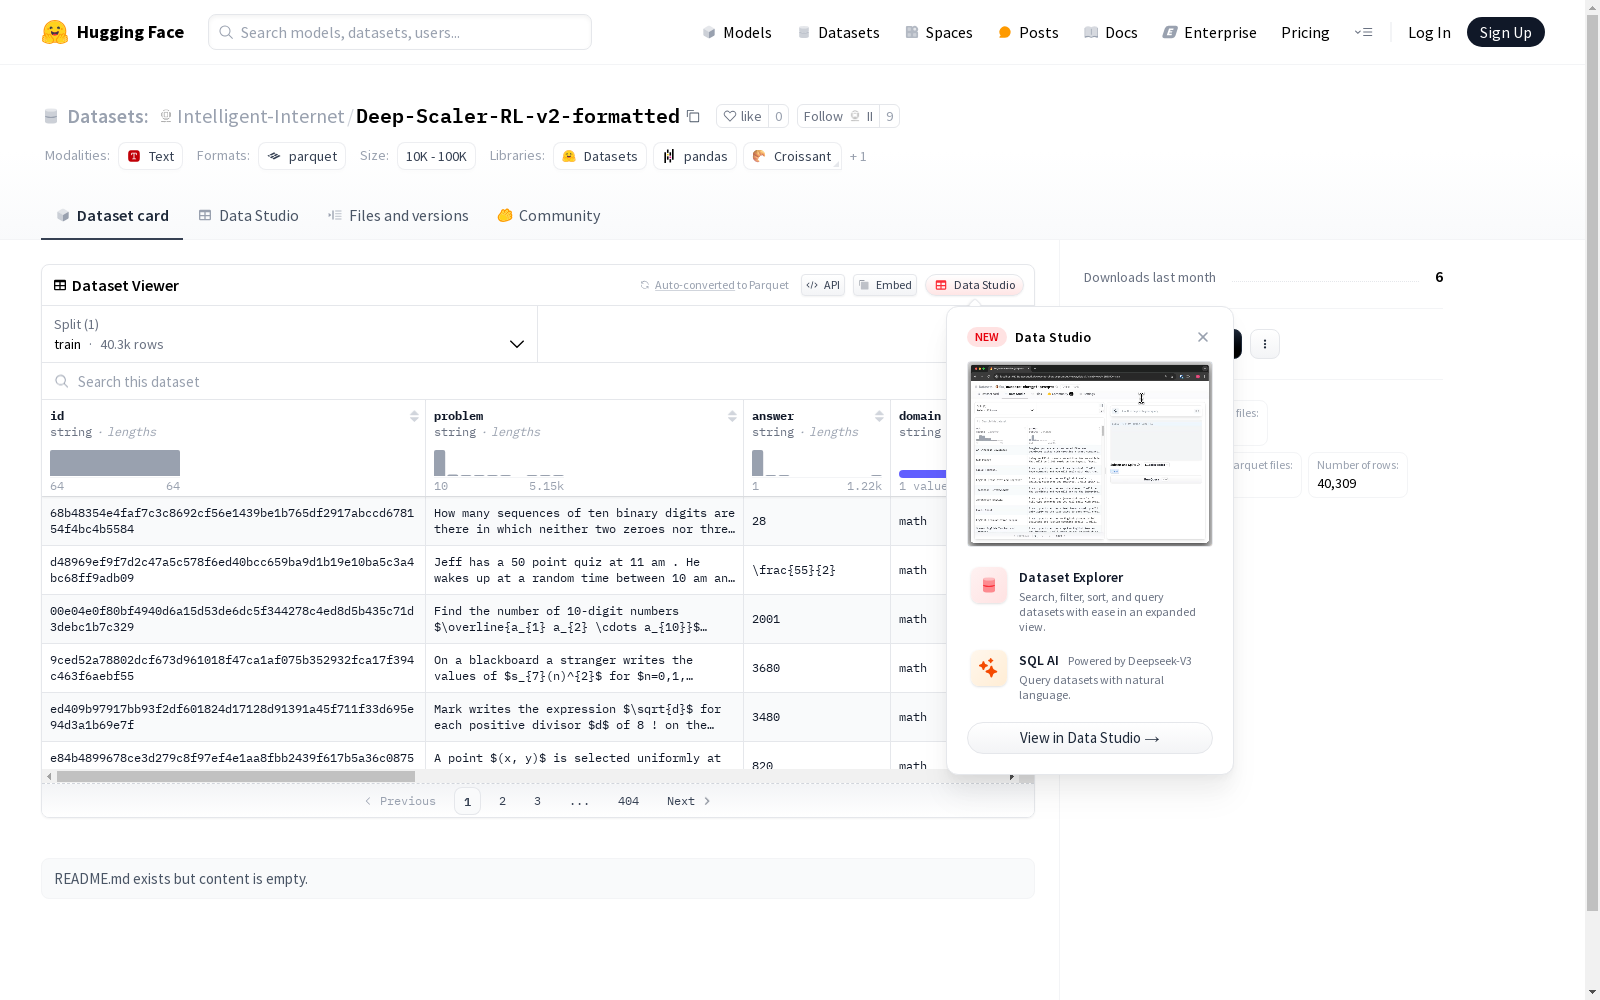Viewport: 1600px width, 1000px height.
Task: Go to Spaces
Action: point(938,32)
